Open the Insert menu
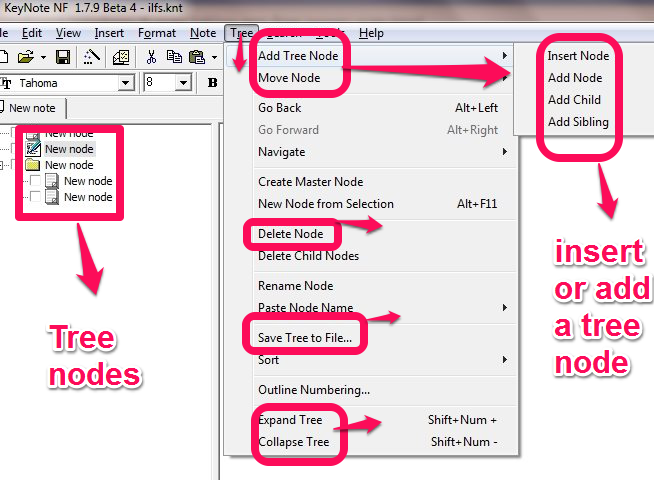The height and width of the screenshot is (480, 654). pos(109,33)
